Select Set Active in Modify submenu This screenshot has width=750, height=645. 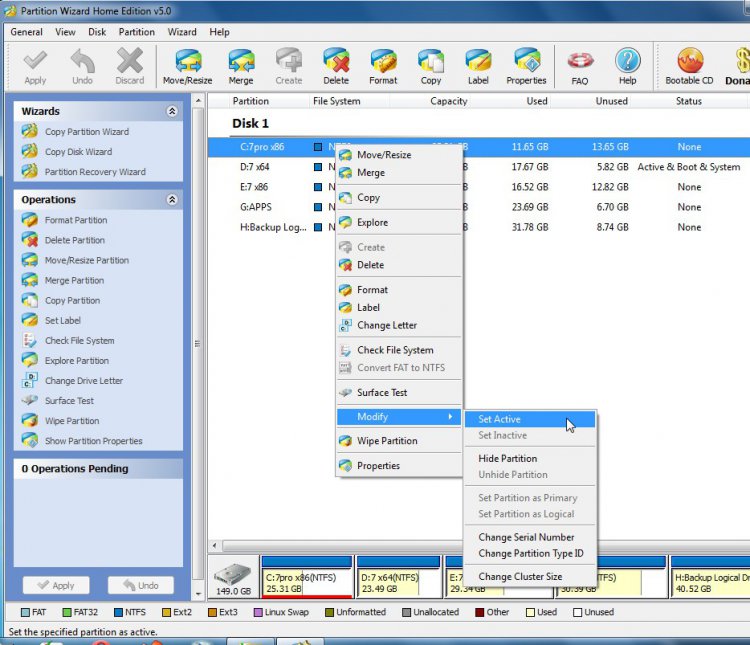(529, 419)
